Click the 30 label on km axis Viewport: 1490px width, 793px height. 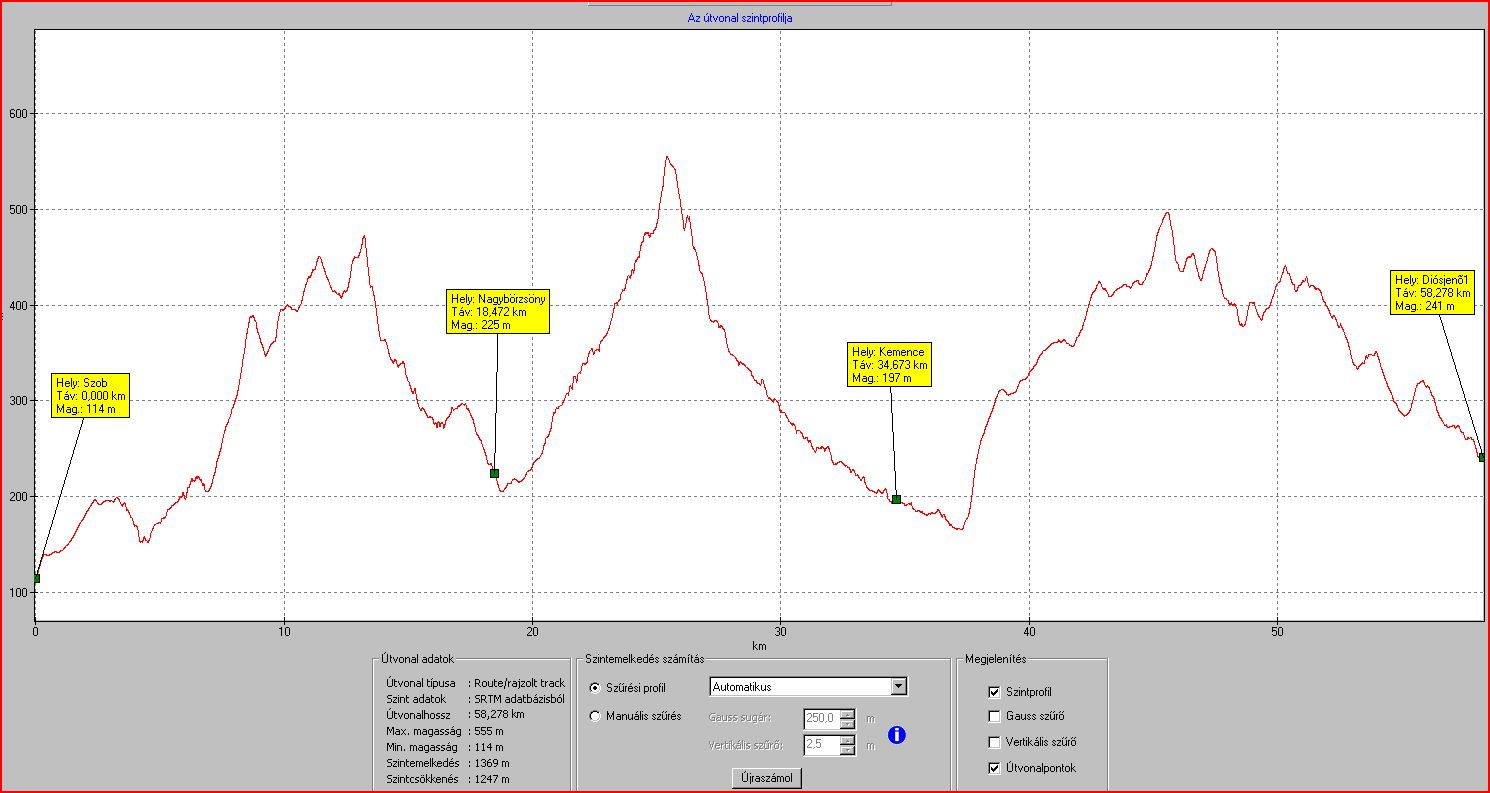(x=781, y=632)
